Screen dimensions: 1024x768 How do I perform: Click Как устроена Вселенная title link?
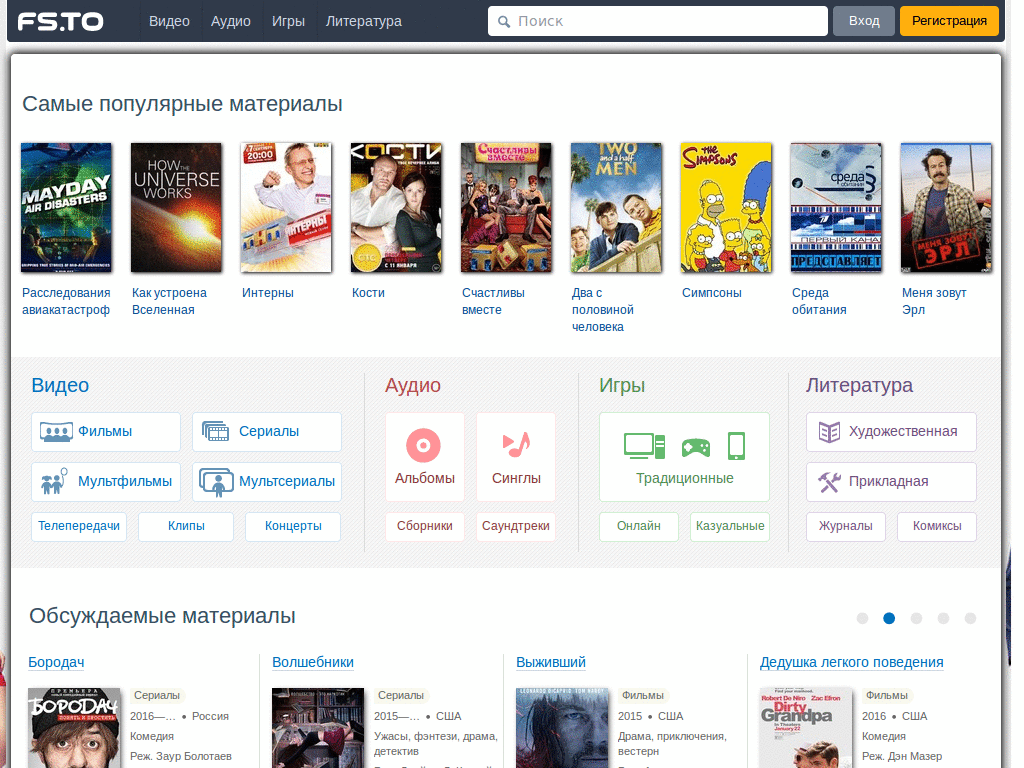coord(169,301)
